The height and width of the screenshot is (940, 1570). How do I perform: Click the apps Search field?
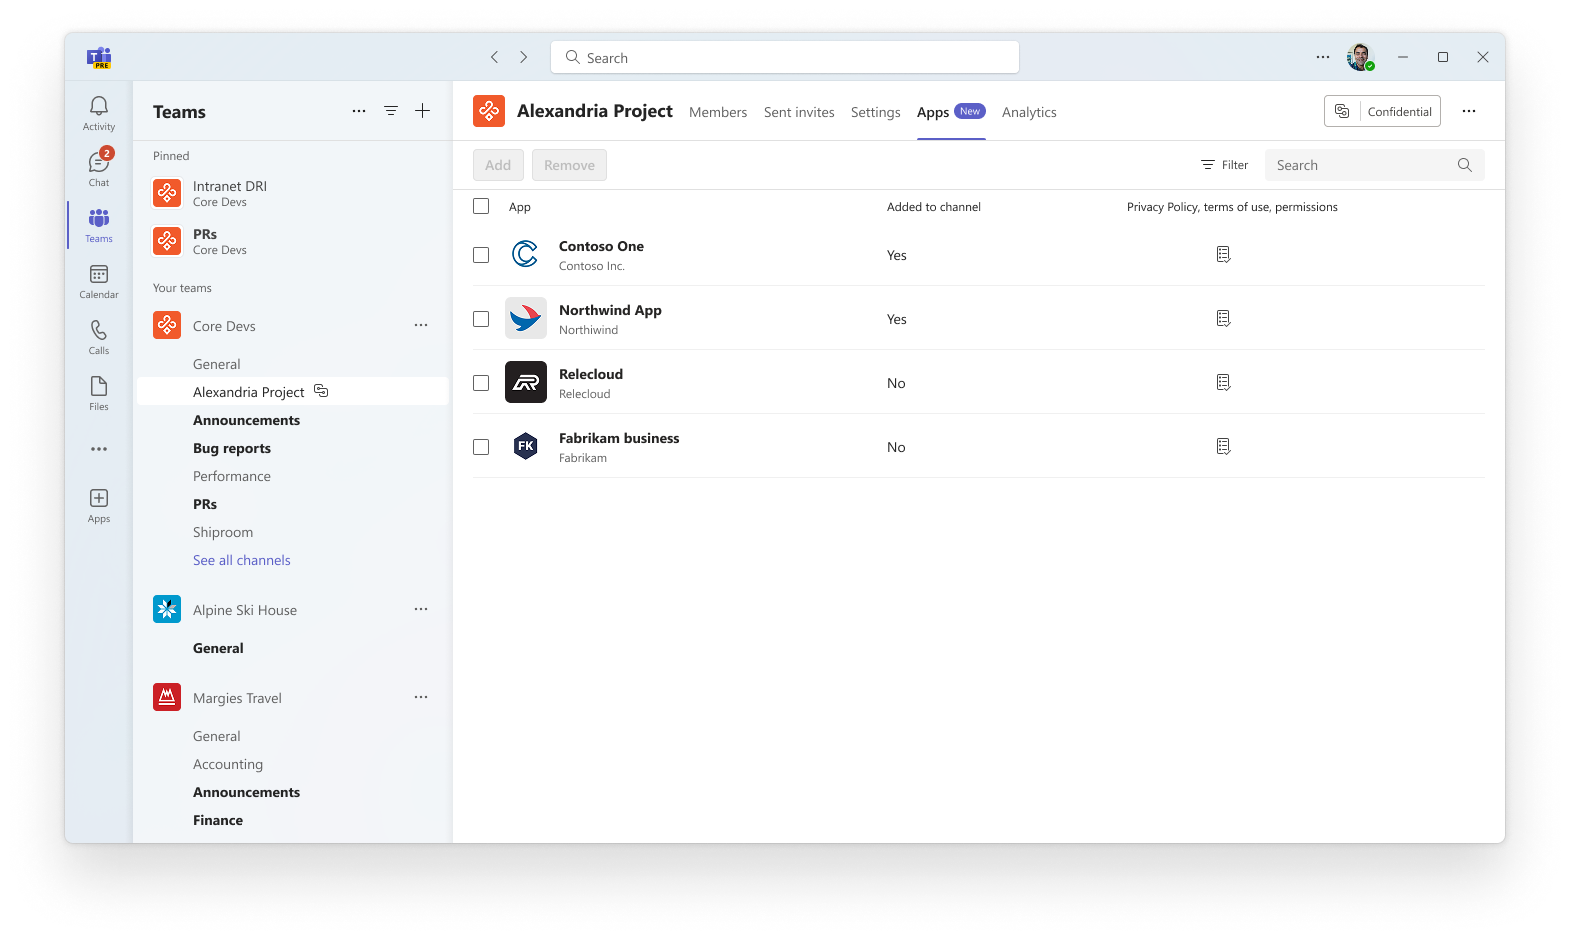(1375, 165)
